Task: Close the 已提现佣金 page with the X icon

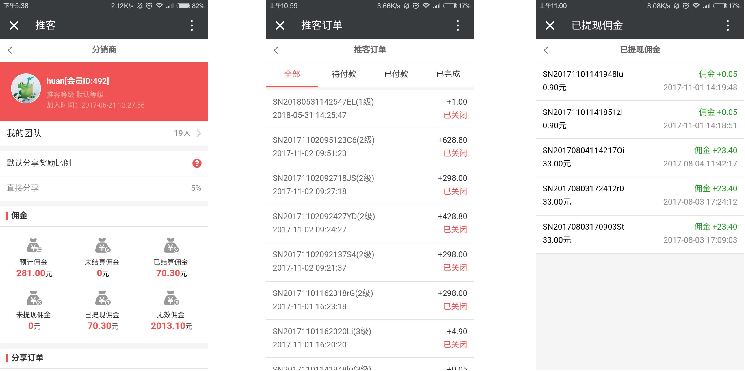Action: 550,26
